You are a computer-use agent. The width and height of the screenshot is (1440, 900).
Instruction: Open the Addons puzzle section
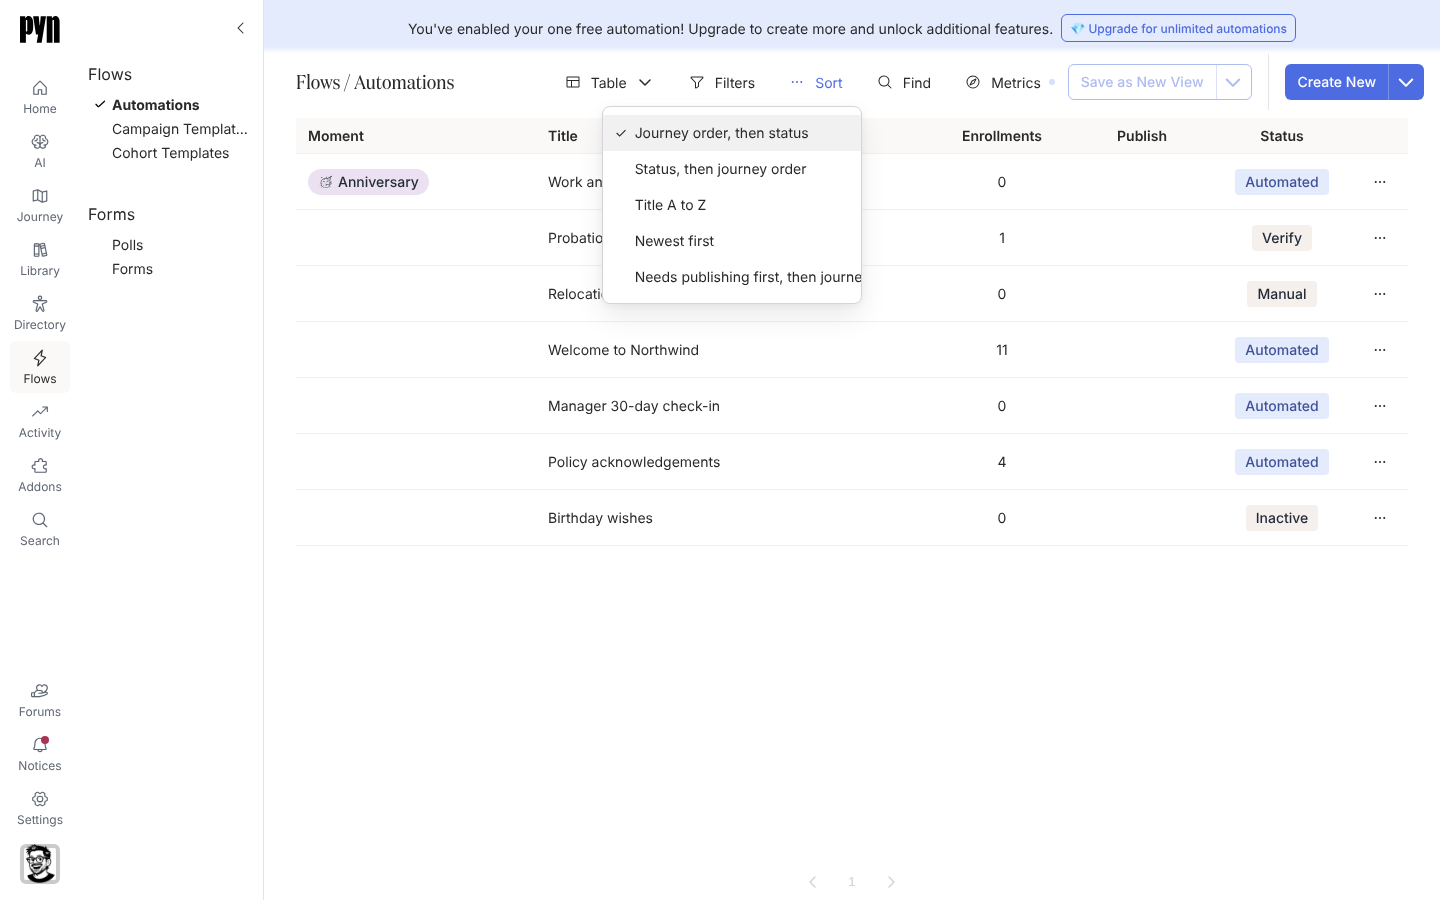coord(40,475)
